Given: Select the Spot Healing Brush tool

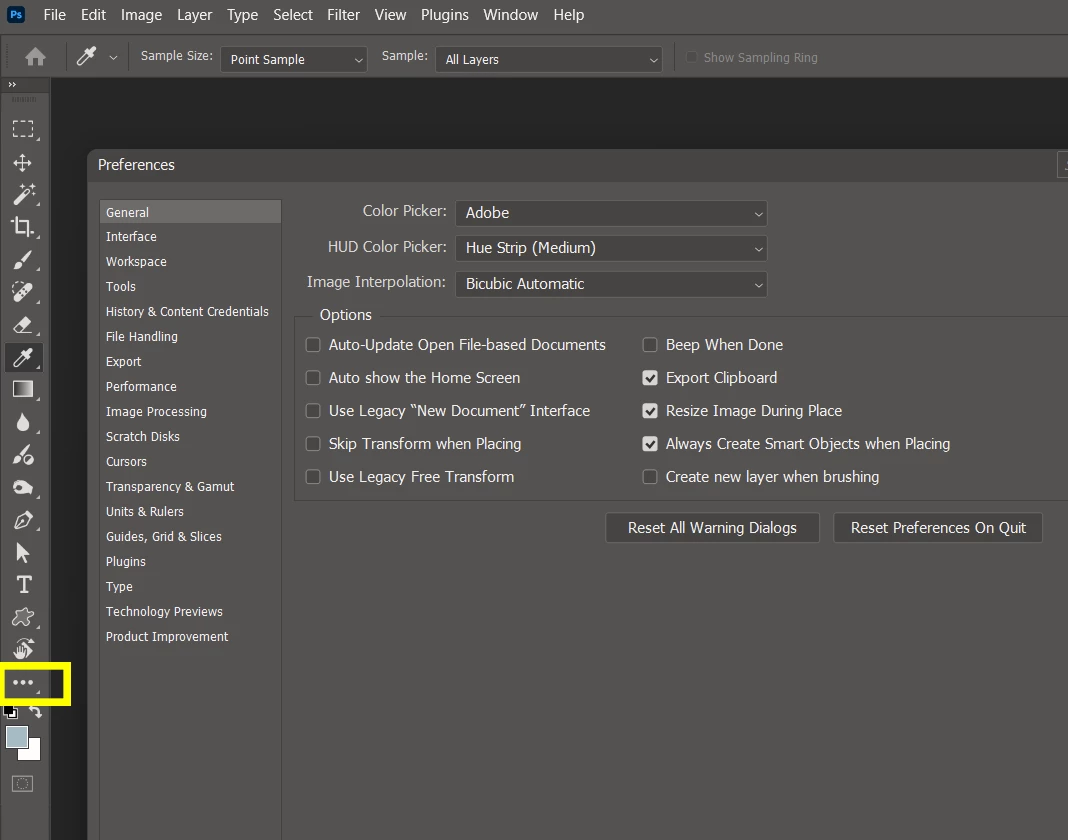Looking at the screenshot, I should tap(22, 292).
